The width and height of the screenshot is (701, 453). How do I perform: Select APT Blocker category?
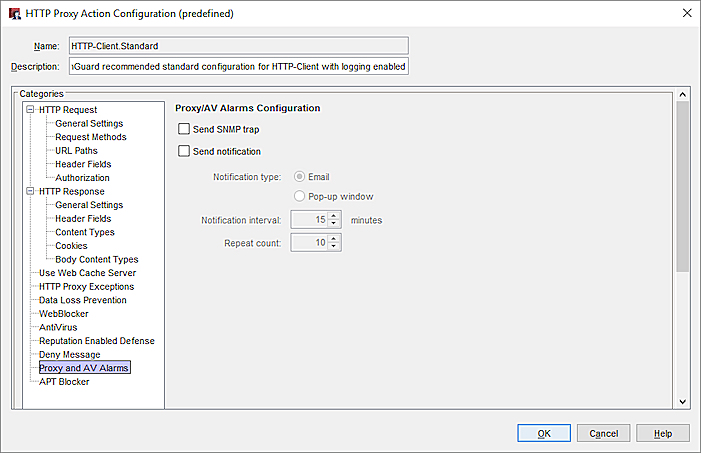point(64,381)
